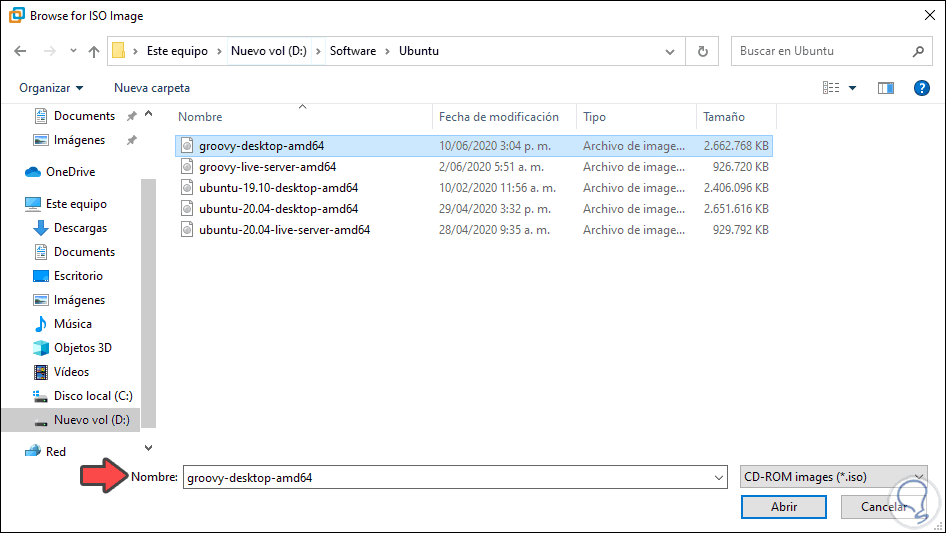
Task: Open the help icon
Action: [921, 88]
